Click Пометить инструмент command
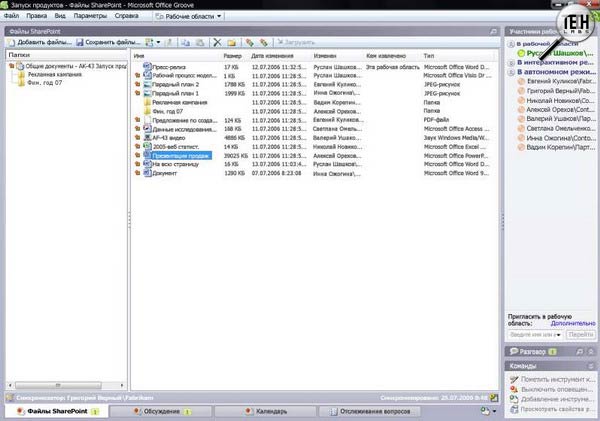This screenshot has width=600, height=421. click(x=553, y=379)
